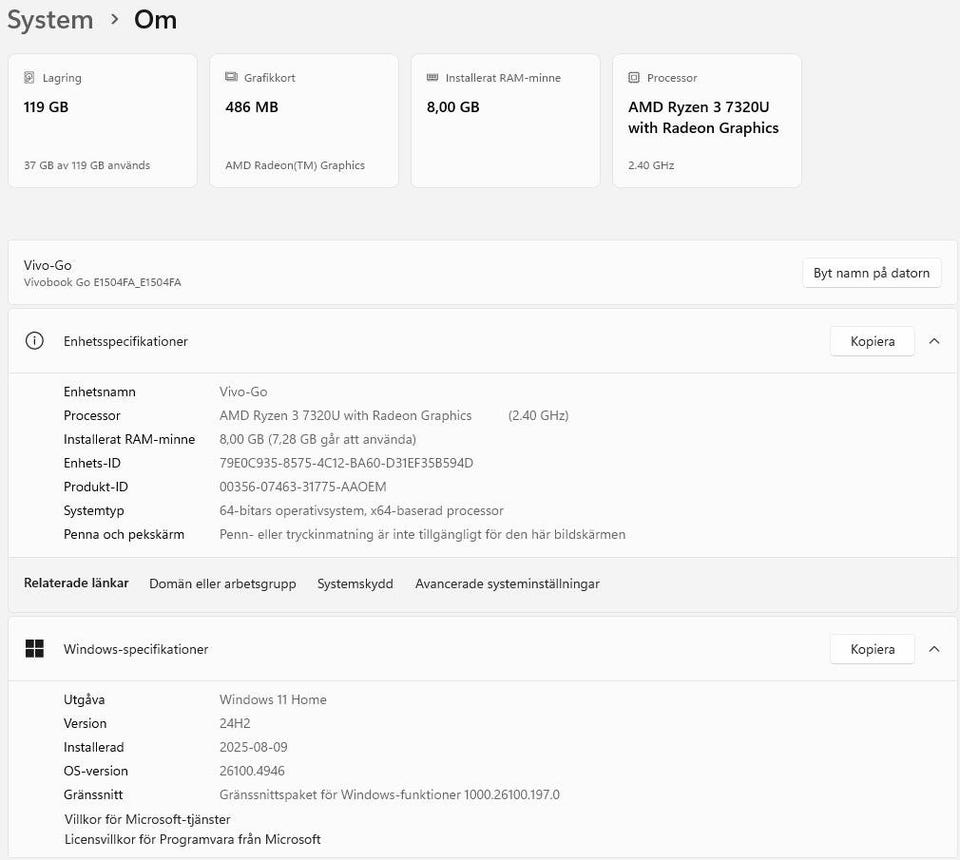This screenshot has width=960, height=860.
Task: Open Avancerade systeminställningar link
Action: click(x=507, y=584)
